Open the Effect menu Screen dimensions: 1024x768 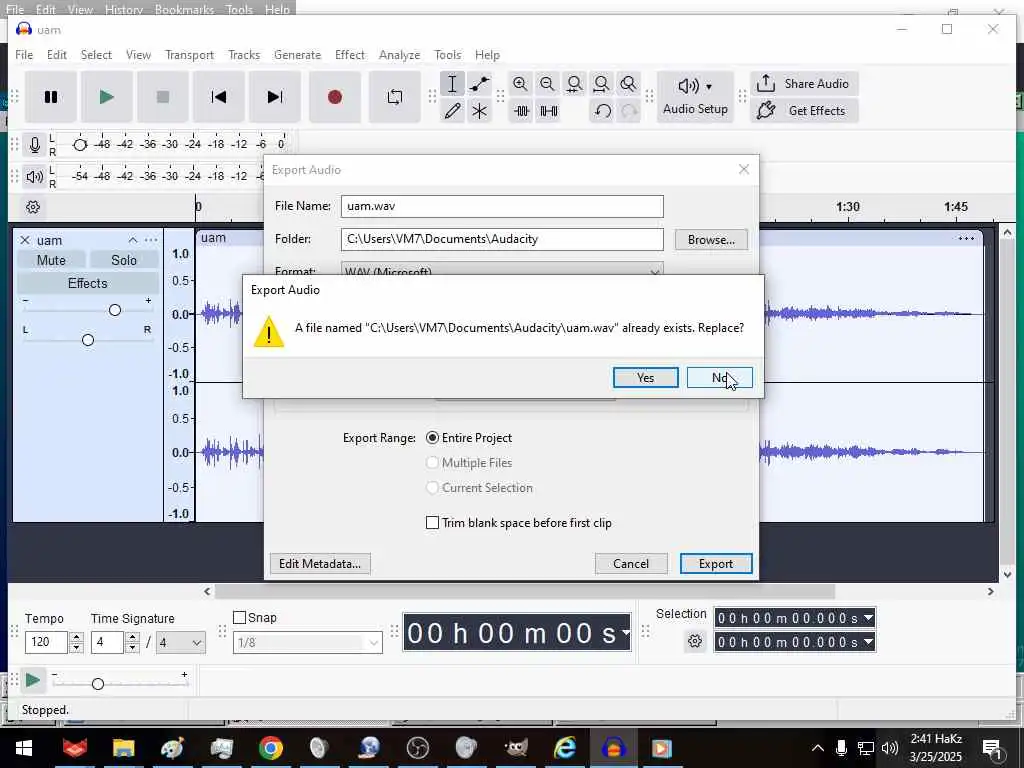pos(350,55)
